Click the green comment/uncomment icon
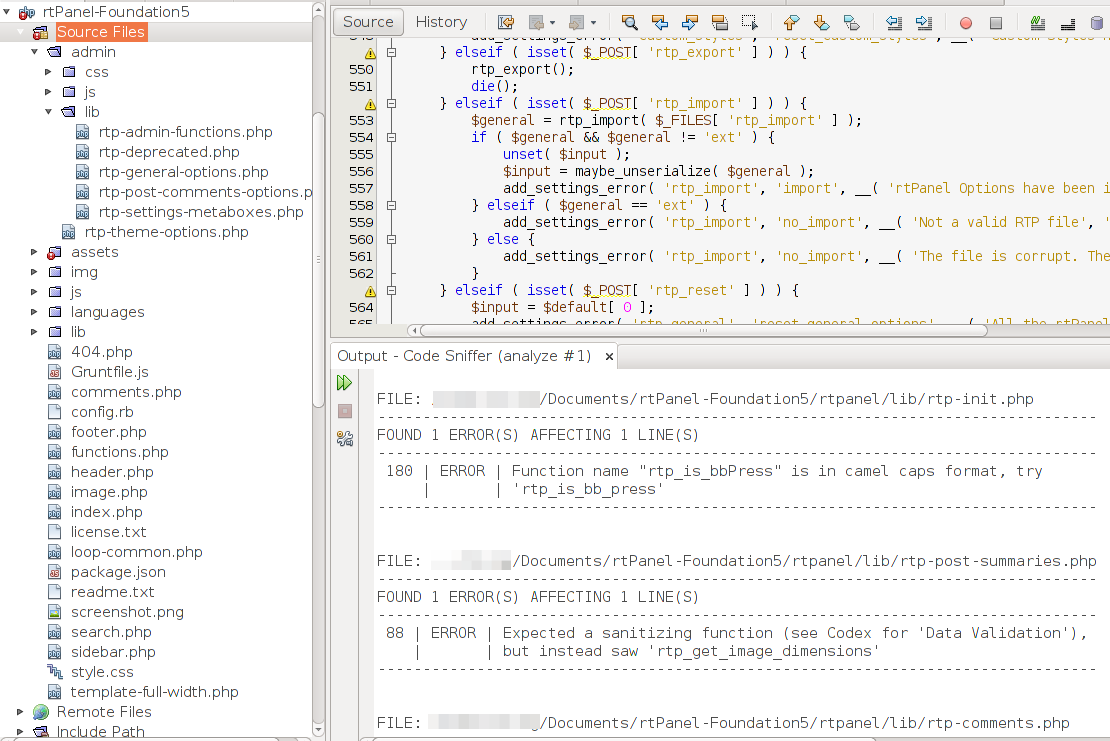Viewport: 1110px width, 741px height. tap(1038, 23)
